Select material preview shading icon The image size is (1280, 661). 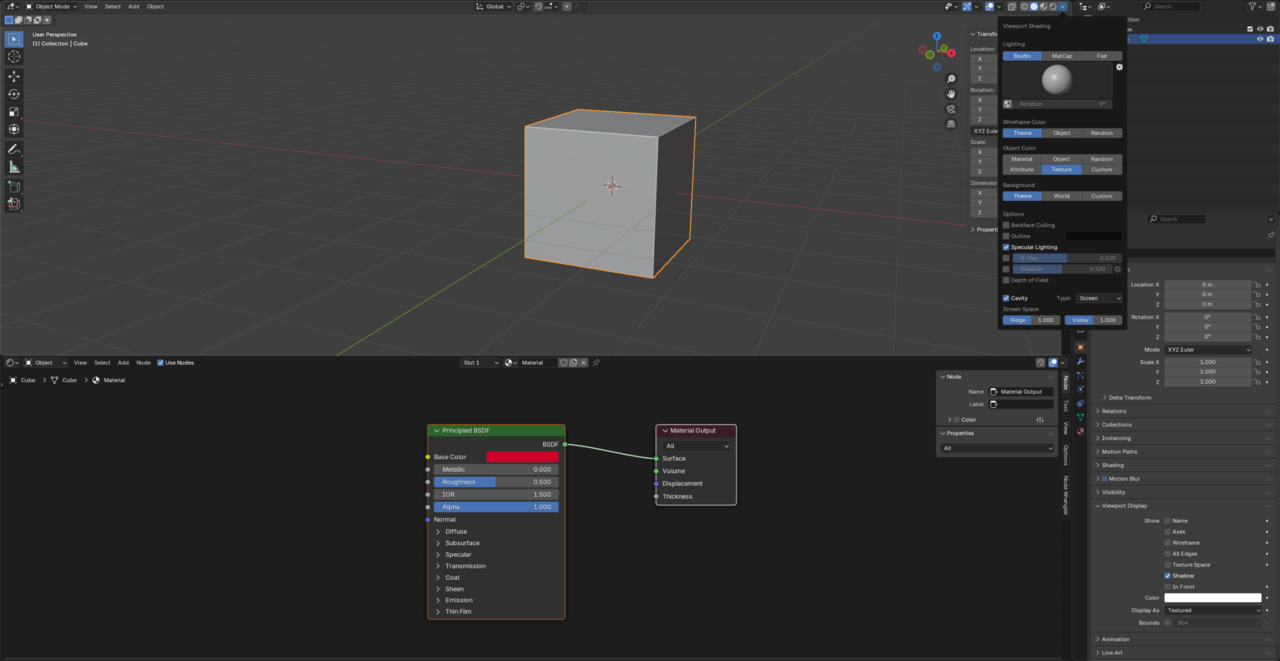click(x=1044, y=6)
